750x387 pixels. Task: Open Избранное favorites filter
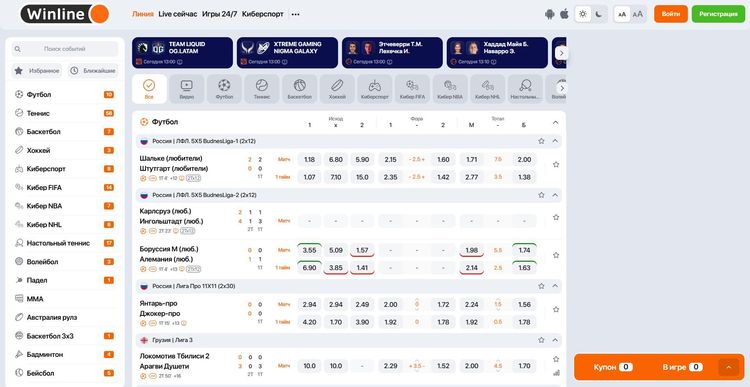[37, 71]
